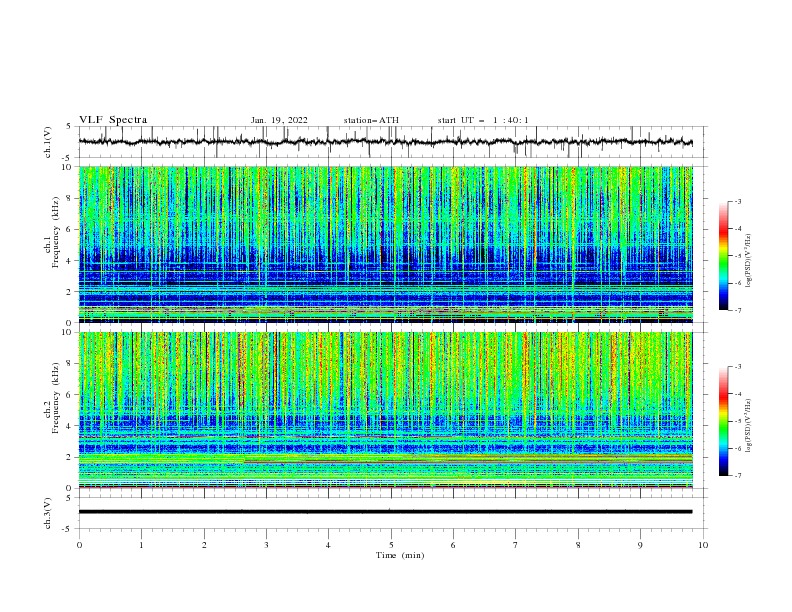Click the time axis tick '10'

(703, 545)
